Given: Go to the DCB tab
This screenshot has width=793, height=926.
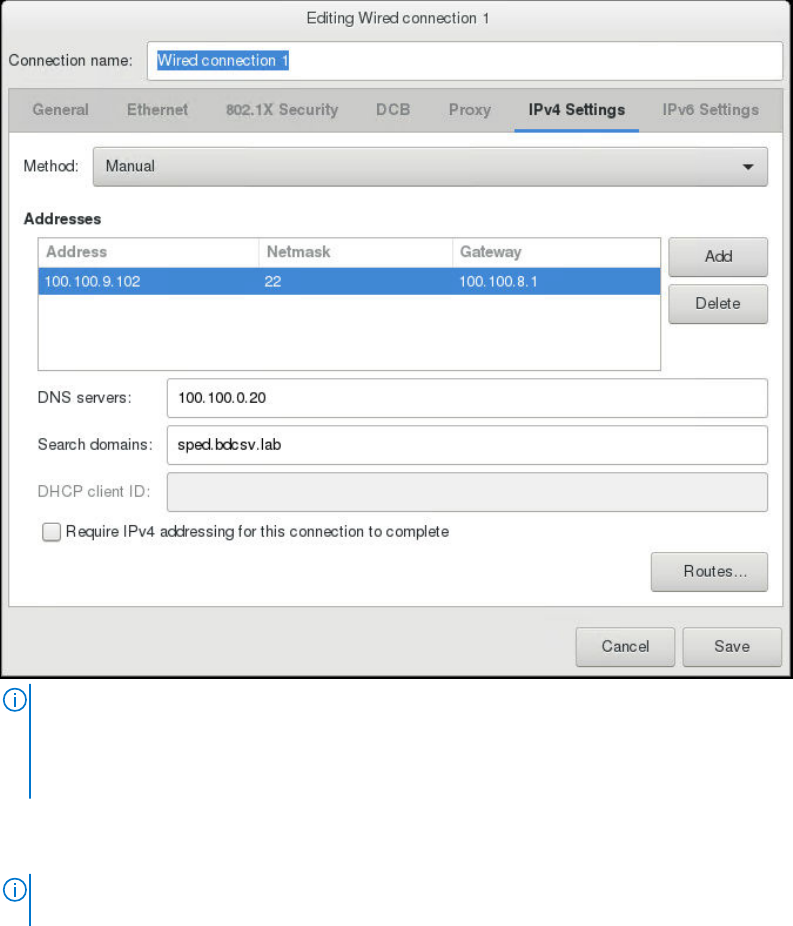Looking at the screenshot, I should tap(393, 110).
